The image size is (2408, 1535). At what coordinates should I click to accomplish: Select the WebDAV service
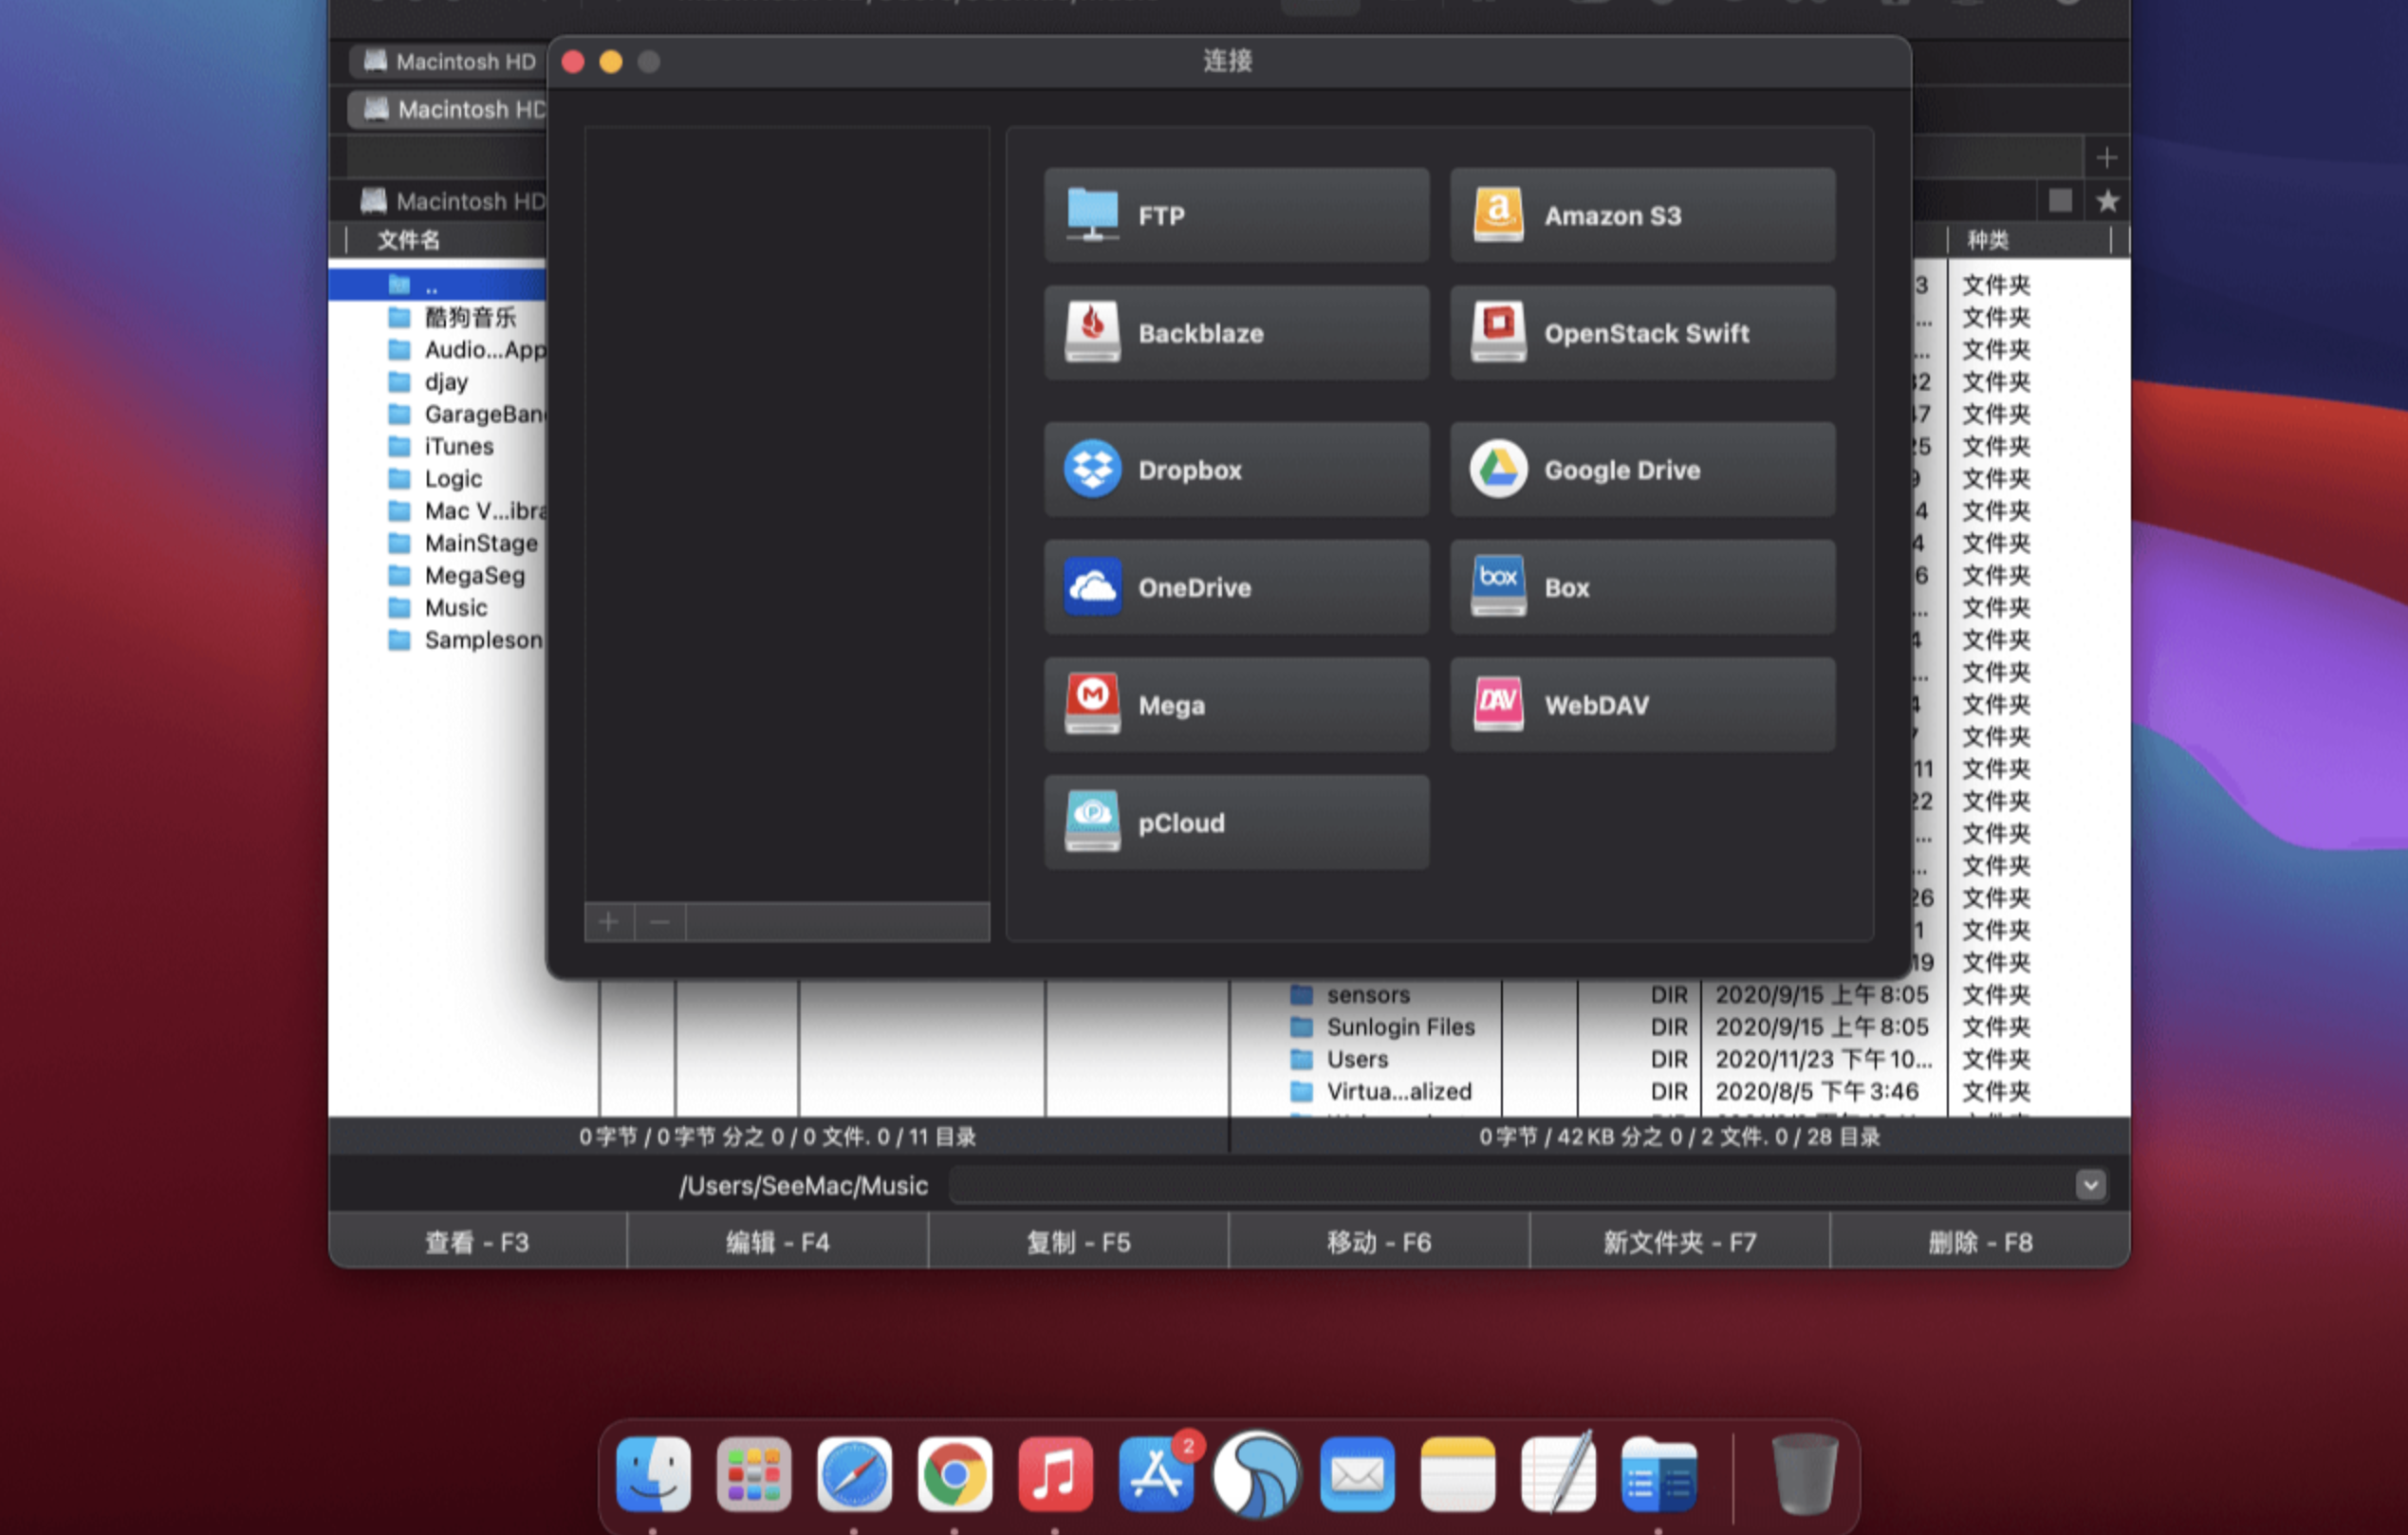click(x=1640, y=704)
